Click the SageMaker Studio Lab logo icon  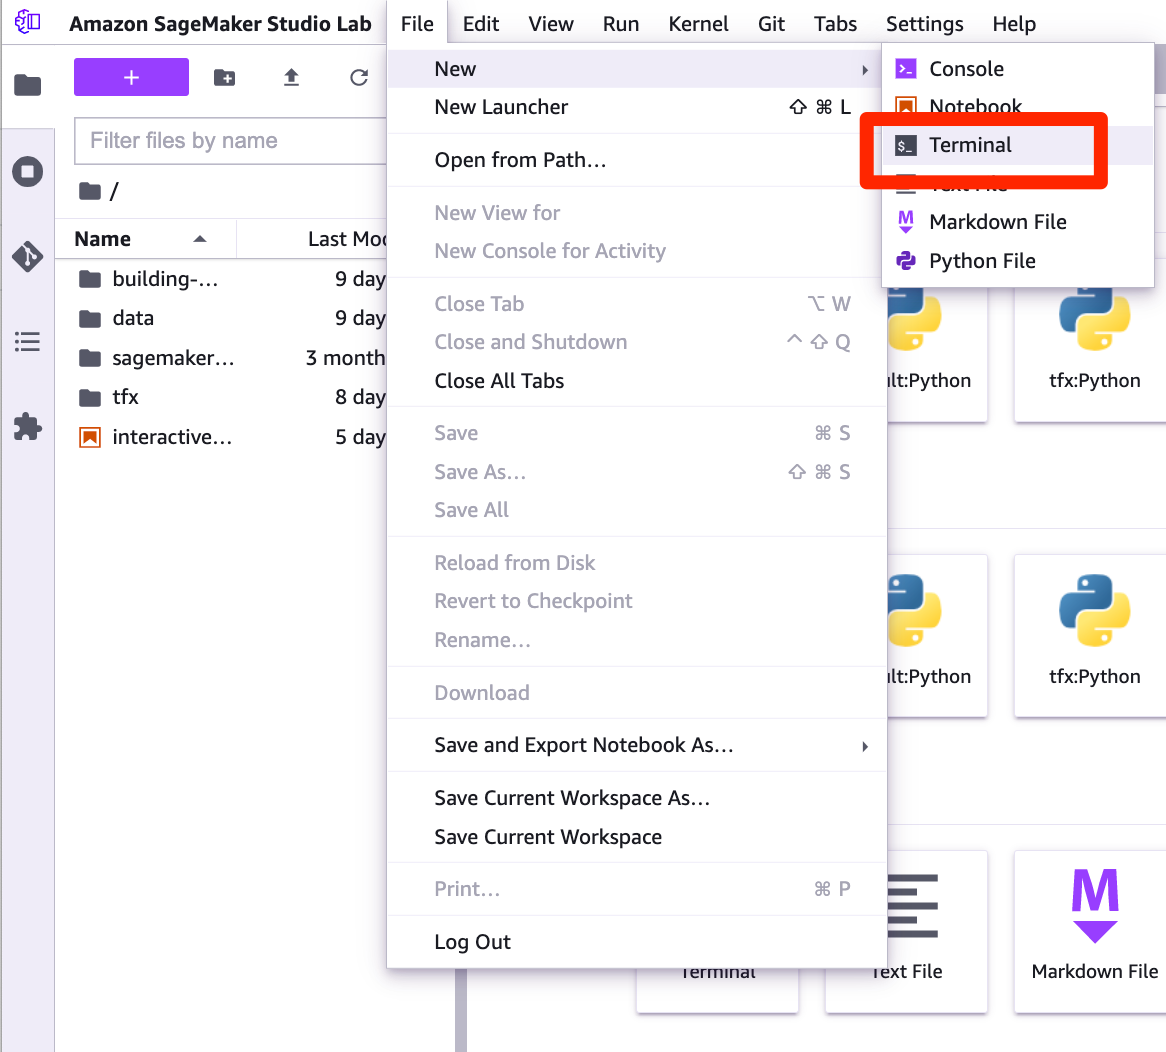pyautogui.click(x=28, y=22)
